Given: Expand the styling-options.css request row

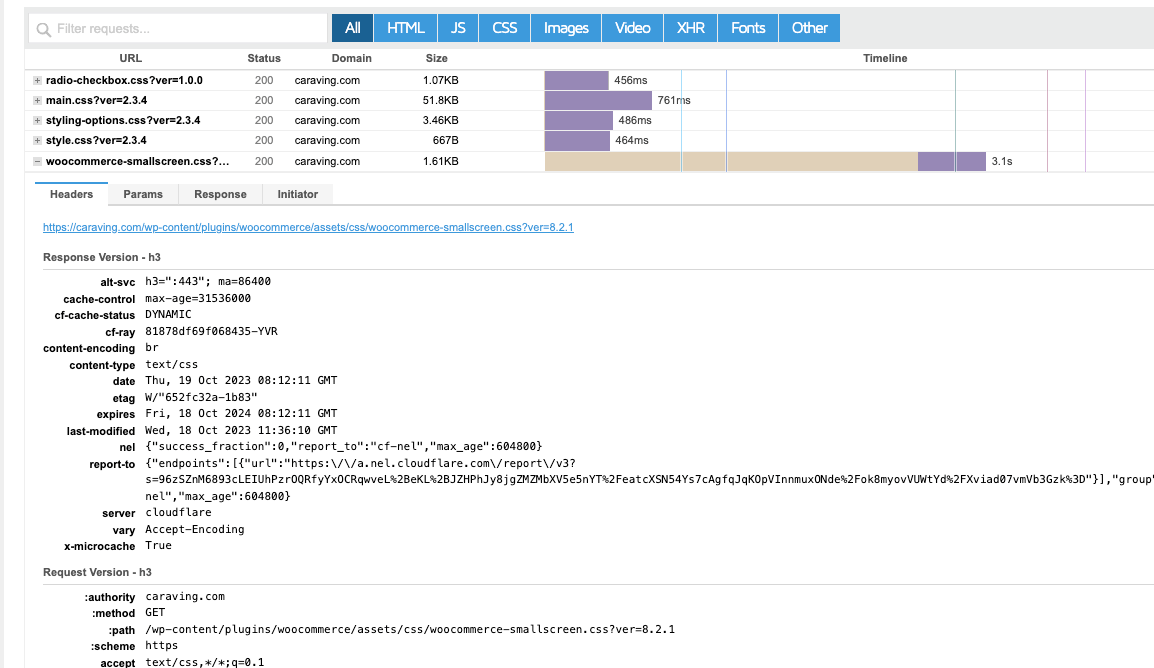Looking at the screenshot, I should tap(37, 120).
